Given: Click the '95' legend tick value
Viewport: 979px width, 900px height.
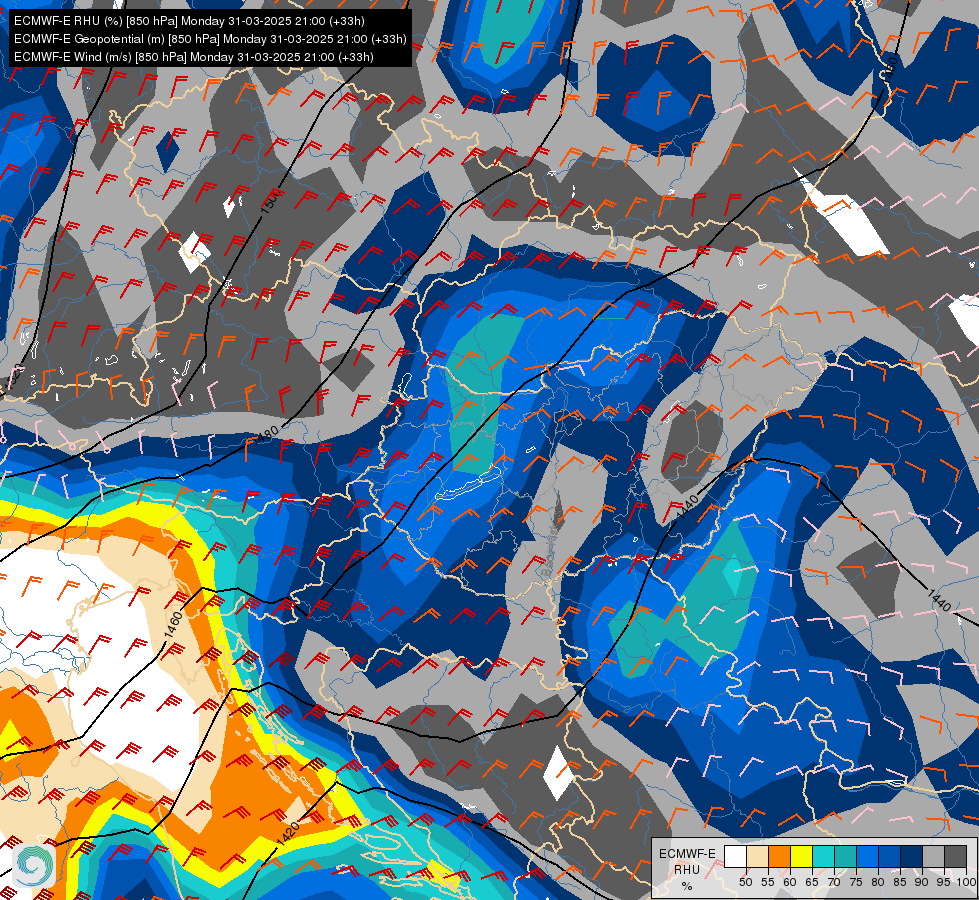Looking at the screenshot, I should tap(943, 882).
